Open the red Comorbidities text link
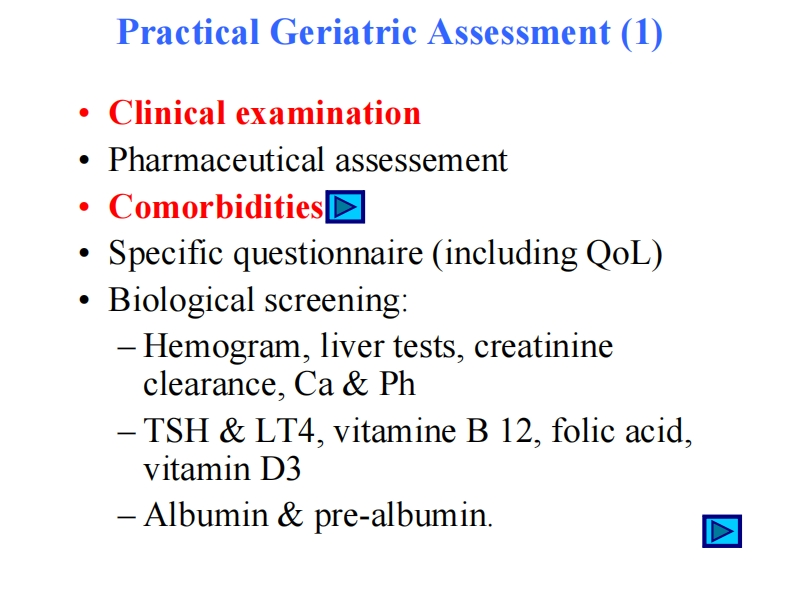 click(x=216, y=207)
